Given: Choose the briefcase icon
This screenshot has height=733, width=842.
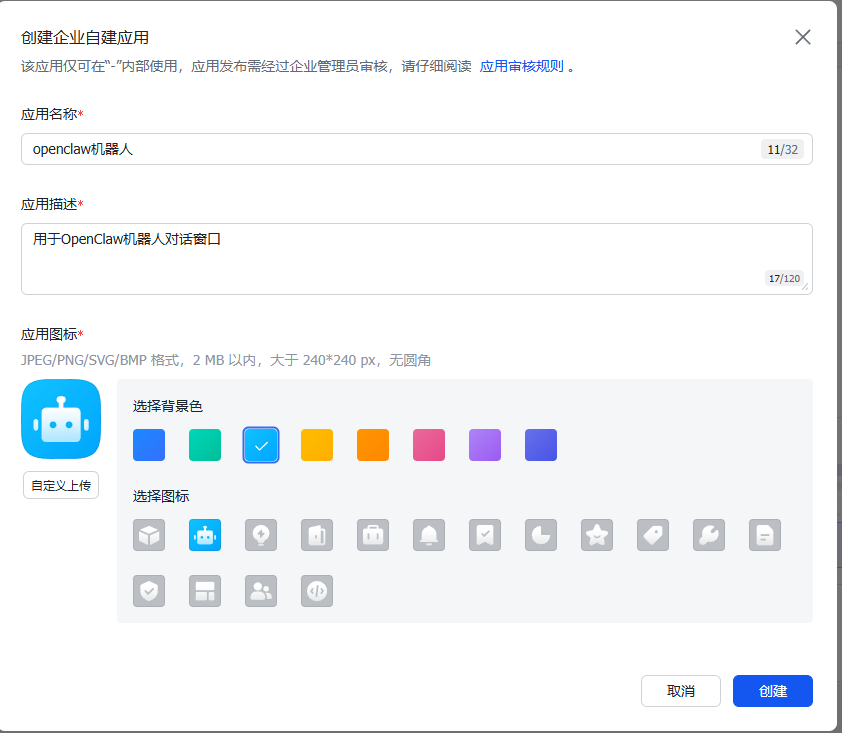Looking at the screenshot, I should pos(373,535).
